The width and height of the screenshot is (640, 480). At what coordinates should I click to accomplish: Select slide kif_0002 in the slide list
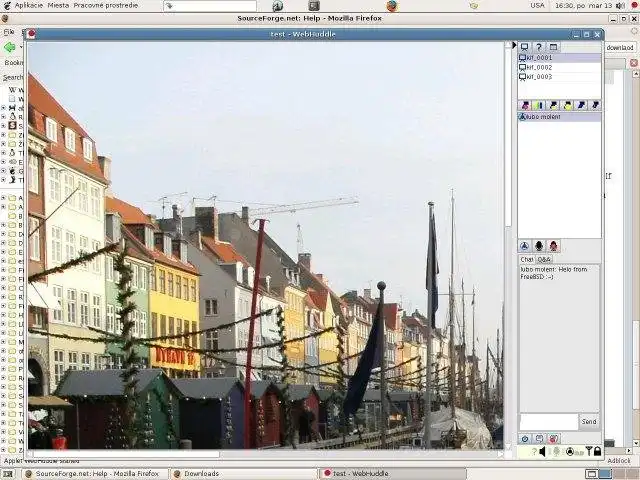(x=539, y=67)
